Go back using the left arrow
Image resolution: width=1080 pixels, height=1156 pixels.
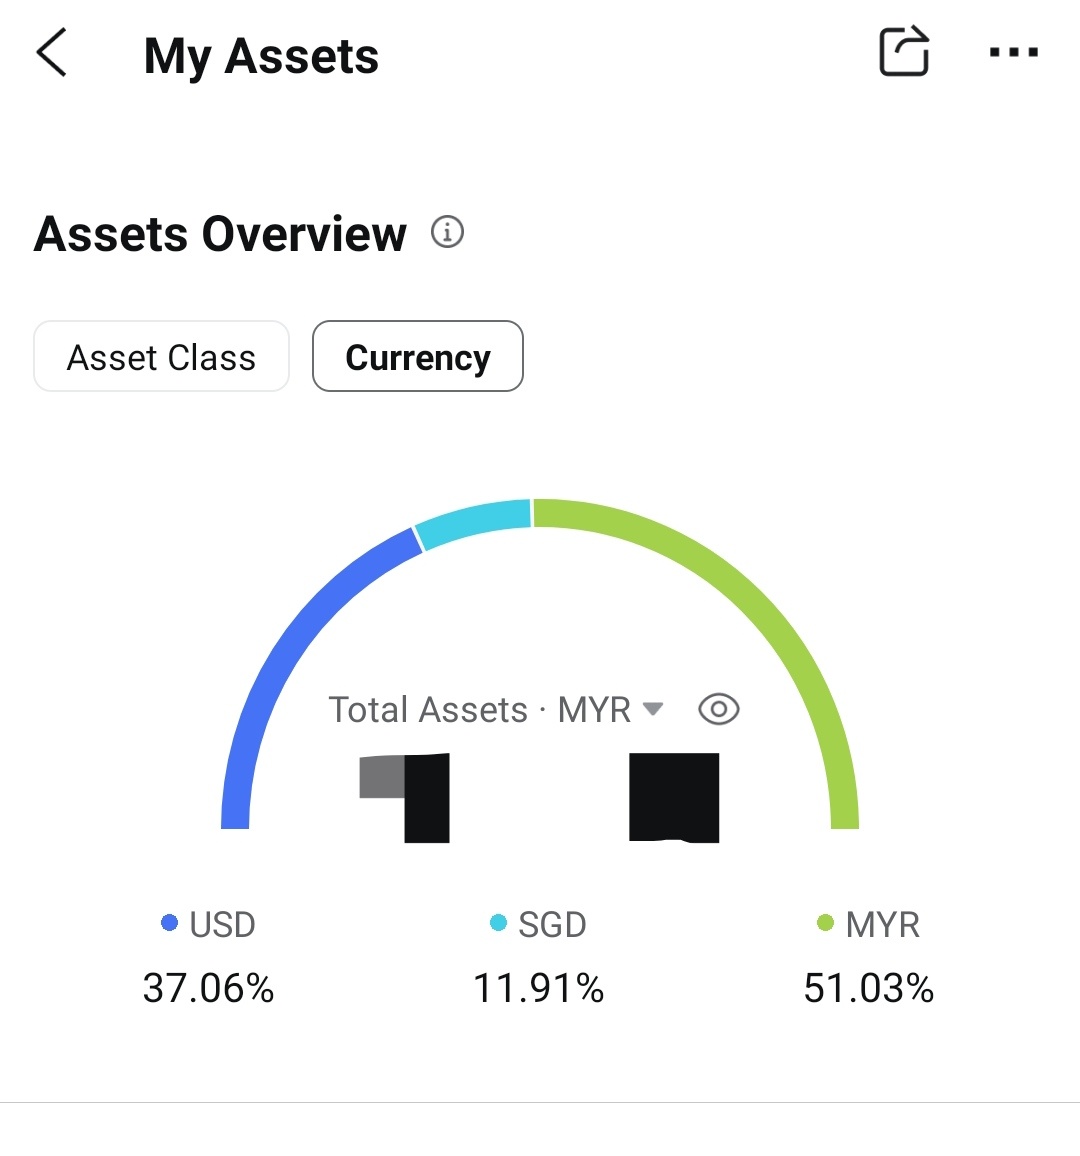coord(52,53)
